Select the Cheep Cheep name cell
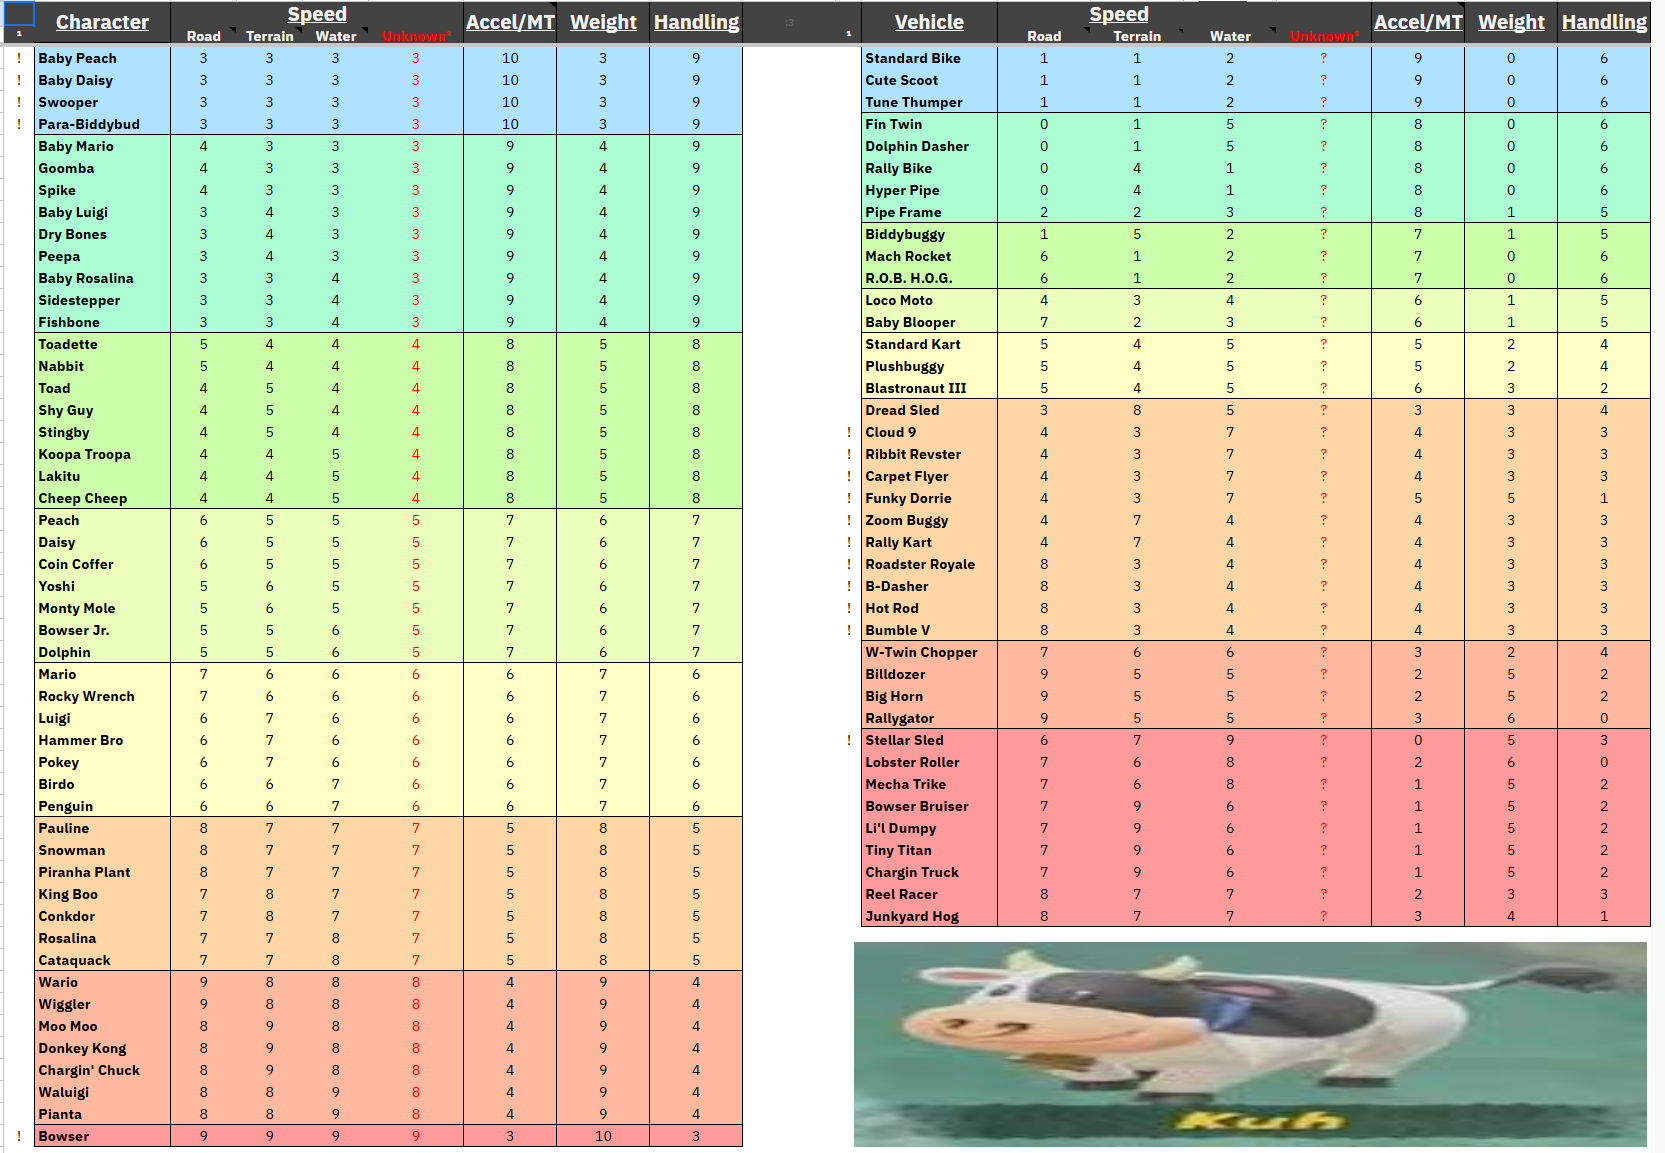 tap(102, 498)
